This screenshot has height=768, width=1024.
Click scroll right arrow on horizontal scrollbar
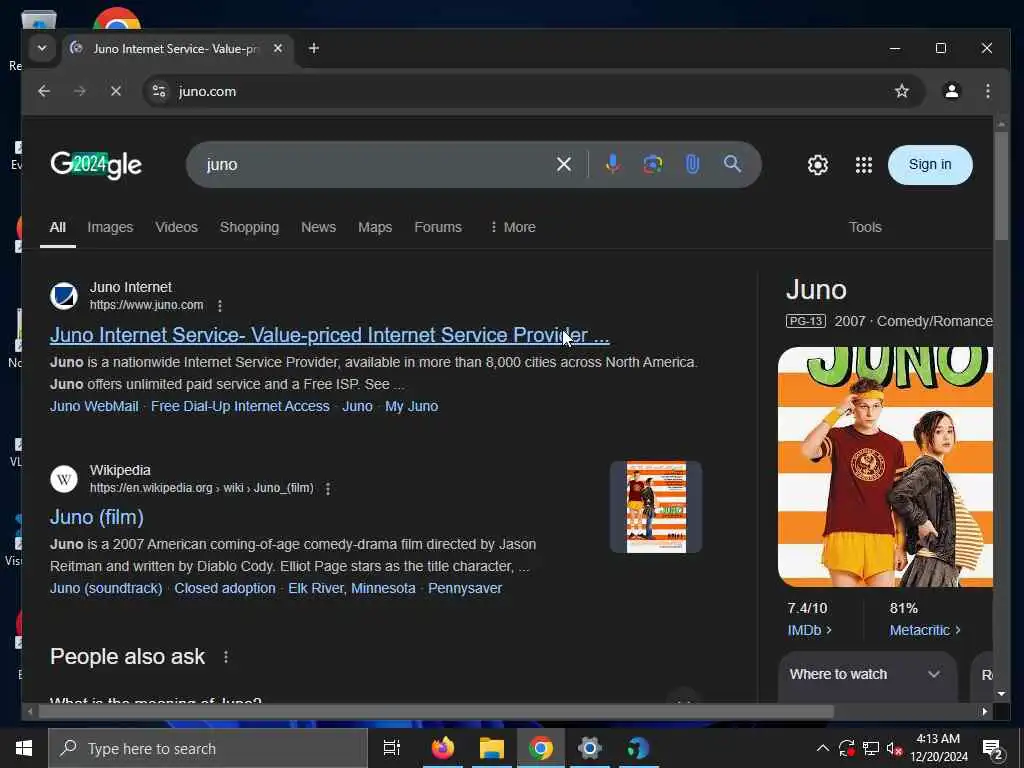[985, 711]
